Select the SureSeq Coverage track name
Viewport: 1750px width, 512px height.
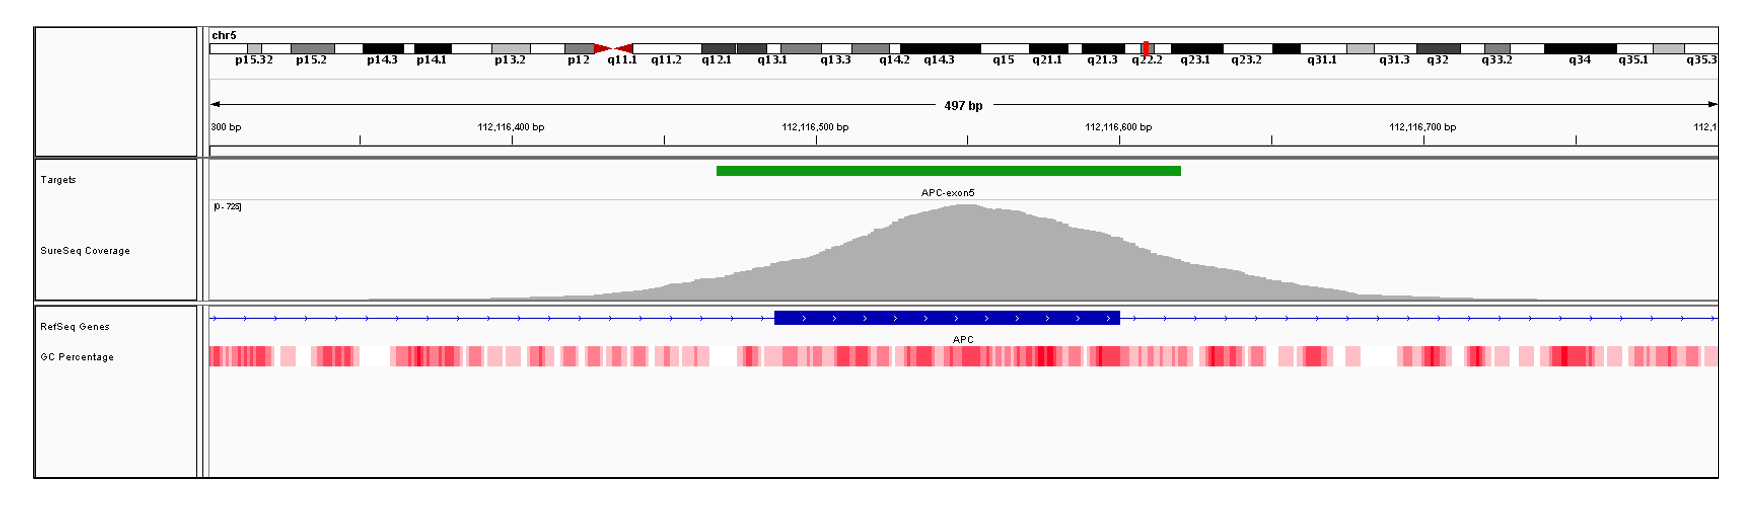tap(85, 251)
